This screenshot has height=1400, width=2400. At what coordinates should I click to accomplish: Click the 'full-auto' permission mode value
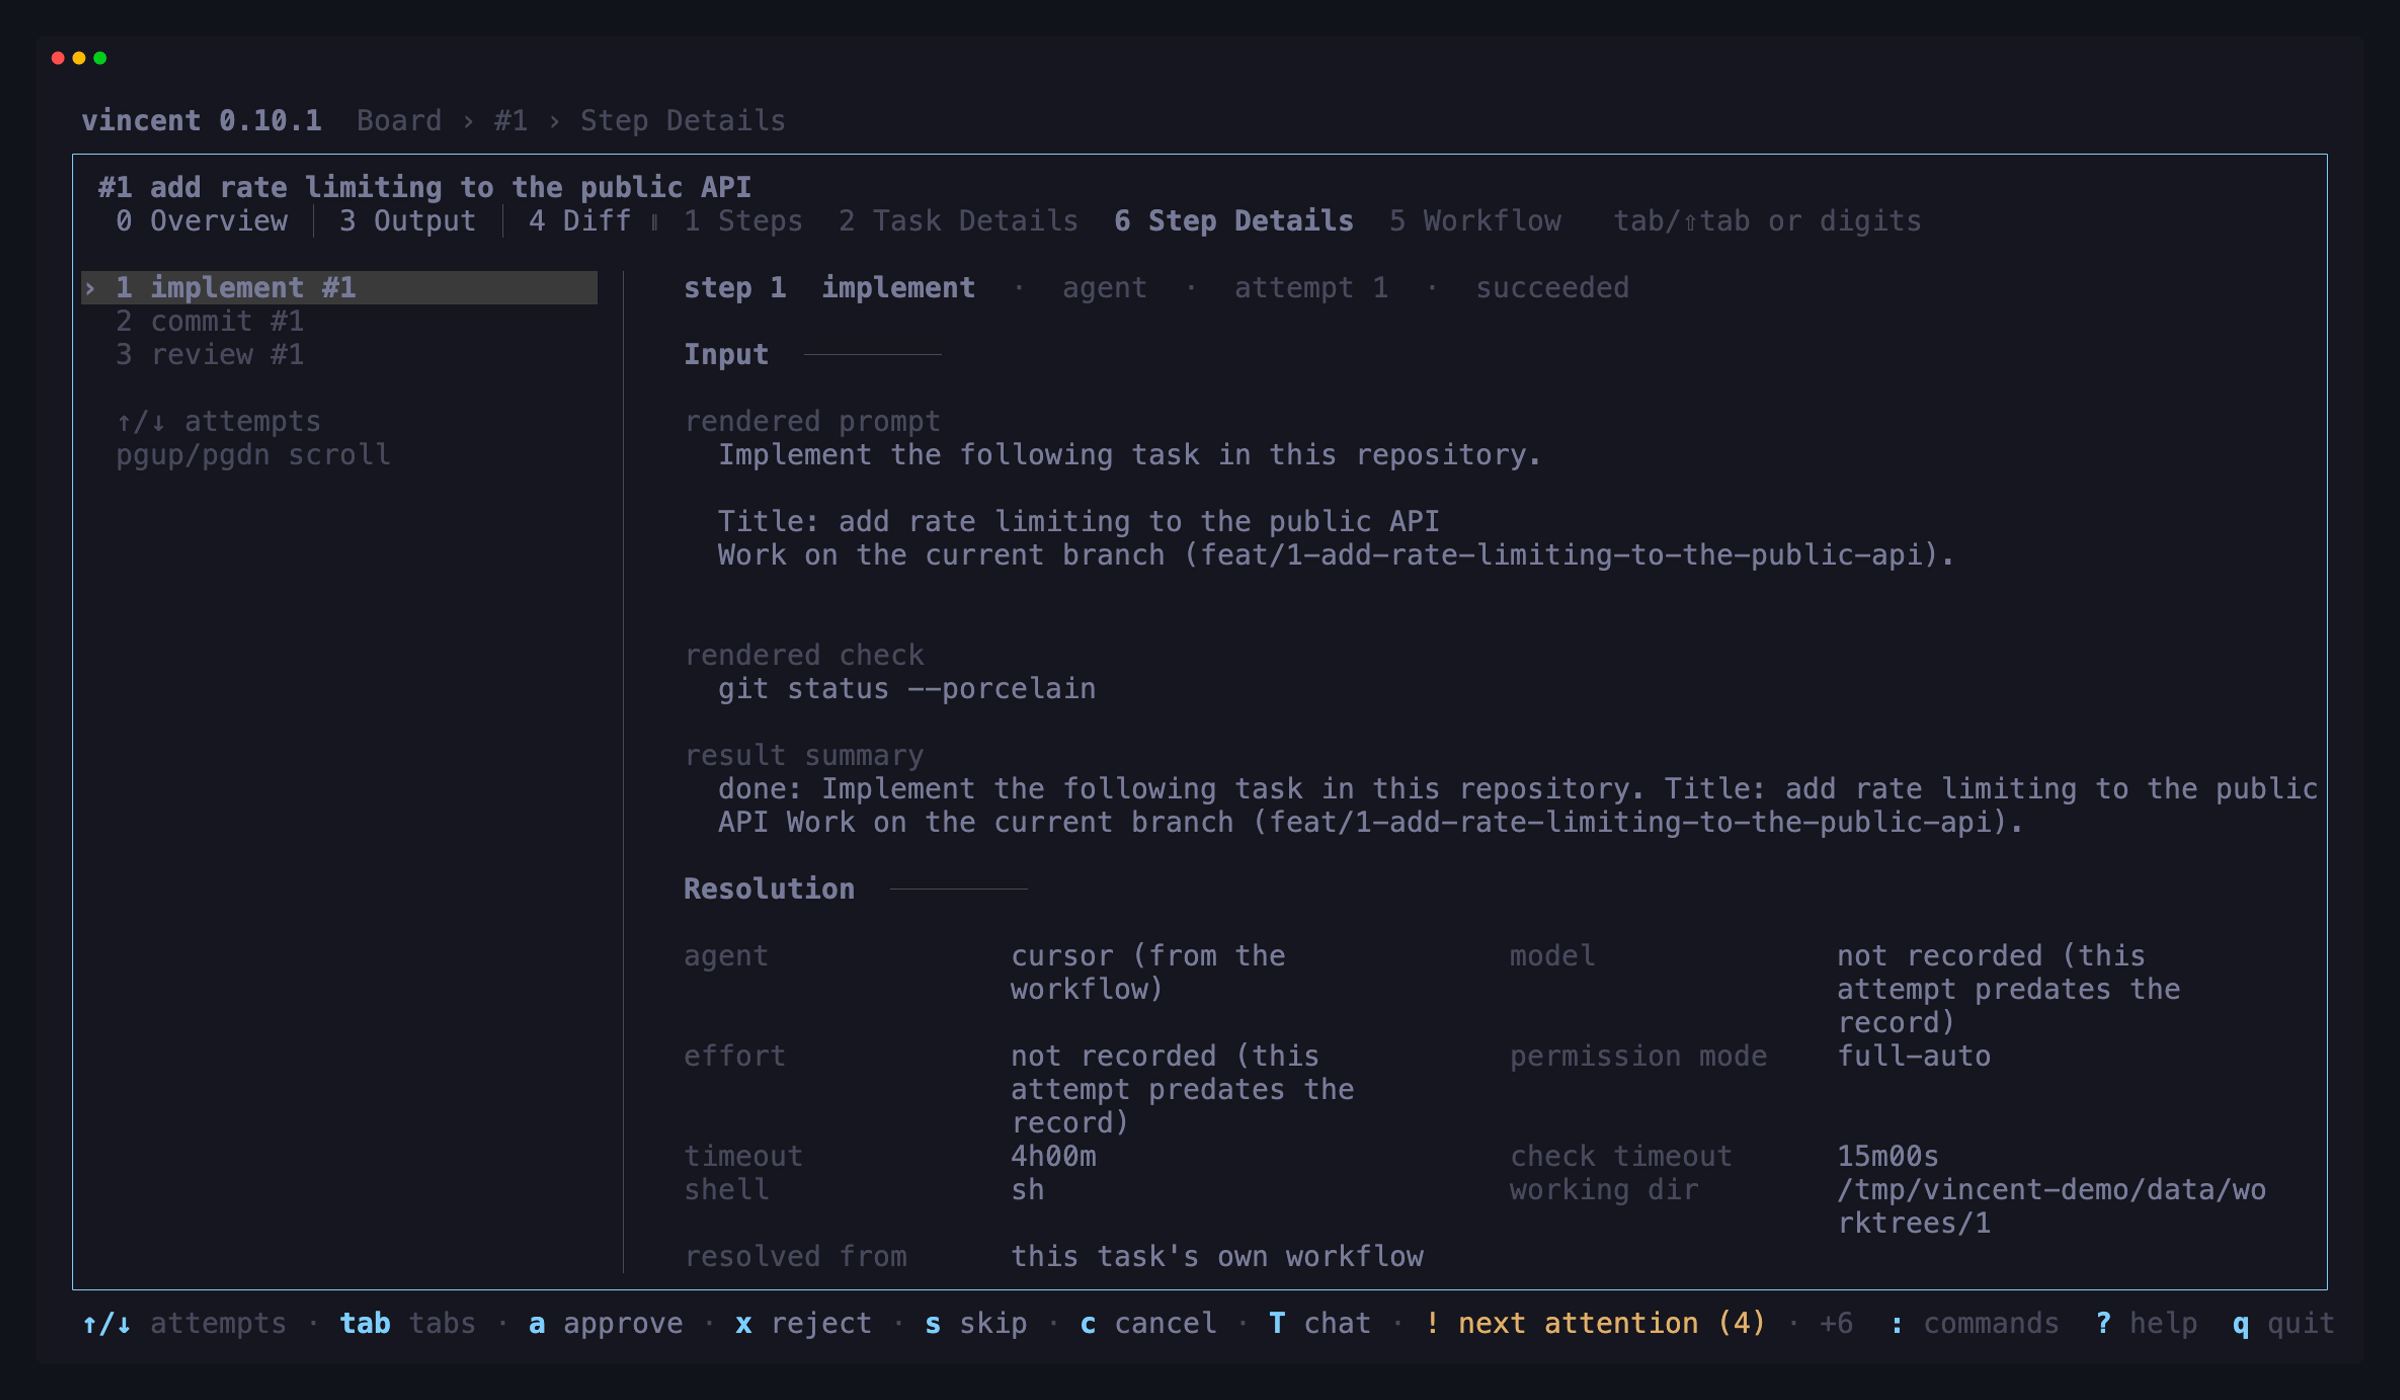[x=1914, y=1056]
